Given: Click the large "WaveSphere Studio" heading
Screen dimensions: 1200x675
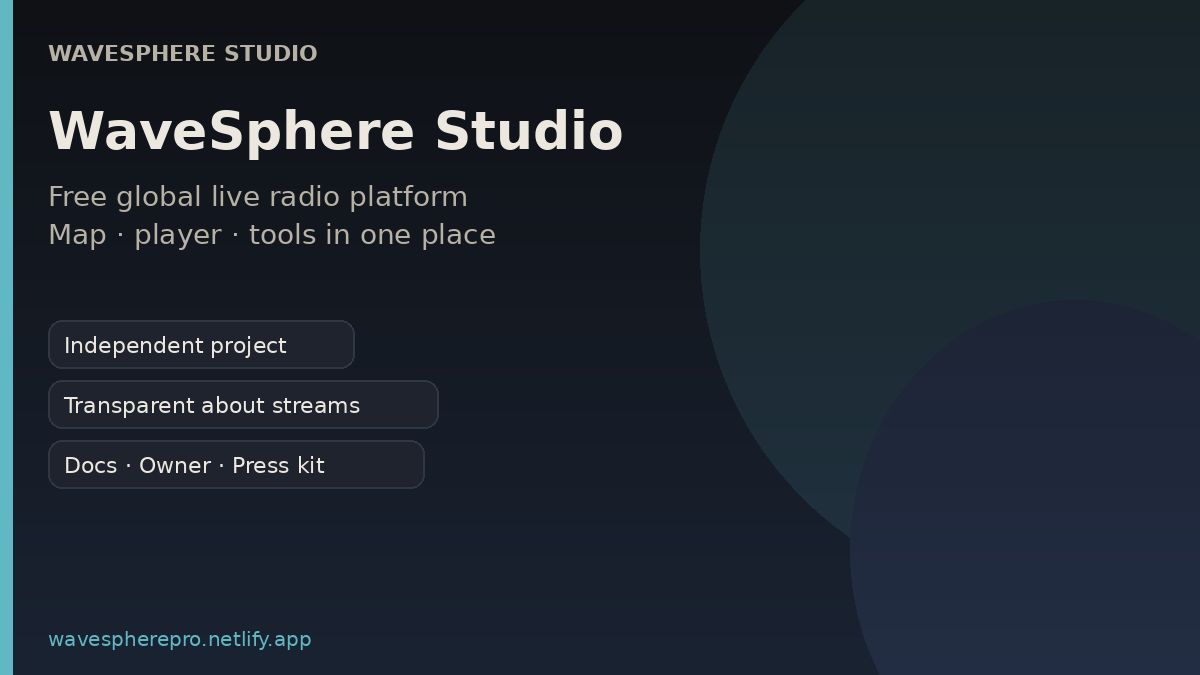Looking at the screenshot, I should coord(335,132).
